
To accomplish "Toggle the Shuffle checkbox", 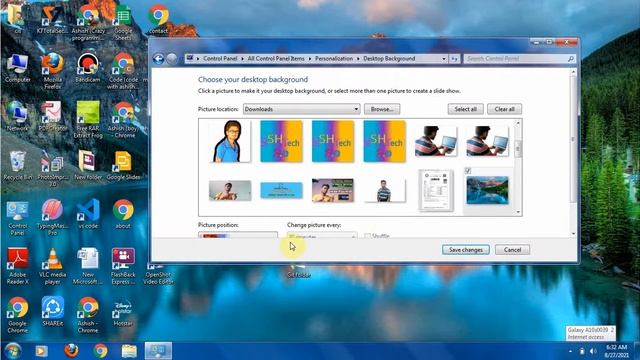I will point(367,236).
